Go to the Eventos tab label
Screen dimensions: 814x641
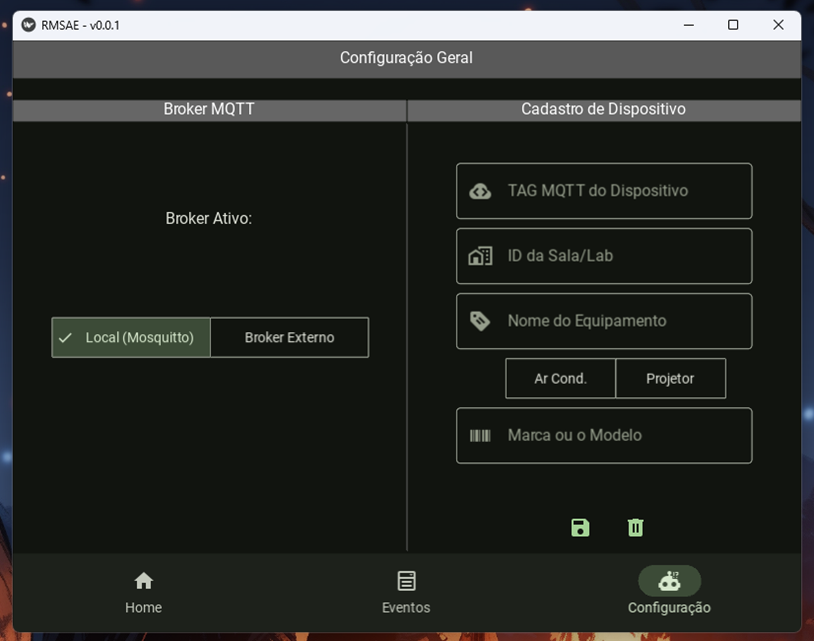(406, 608)
